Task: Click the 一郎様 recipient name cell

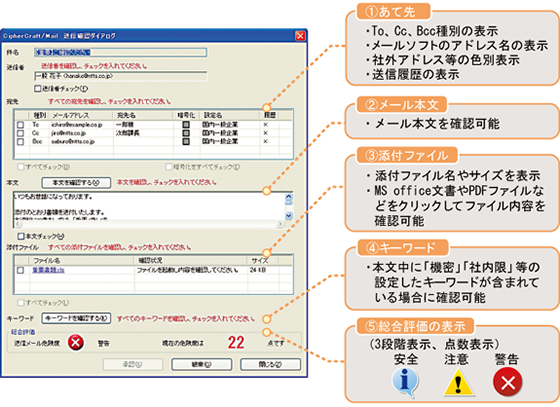Action: pos(124,125)
